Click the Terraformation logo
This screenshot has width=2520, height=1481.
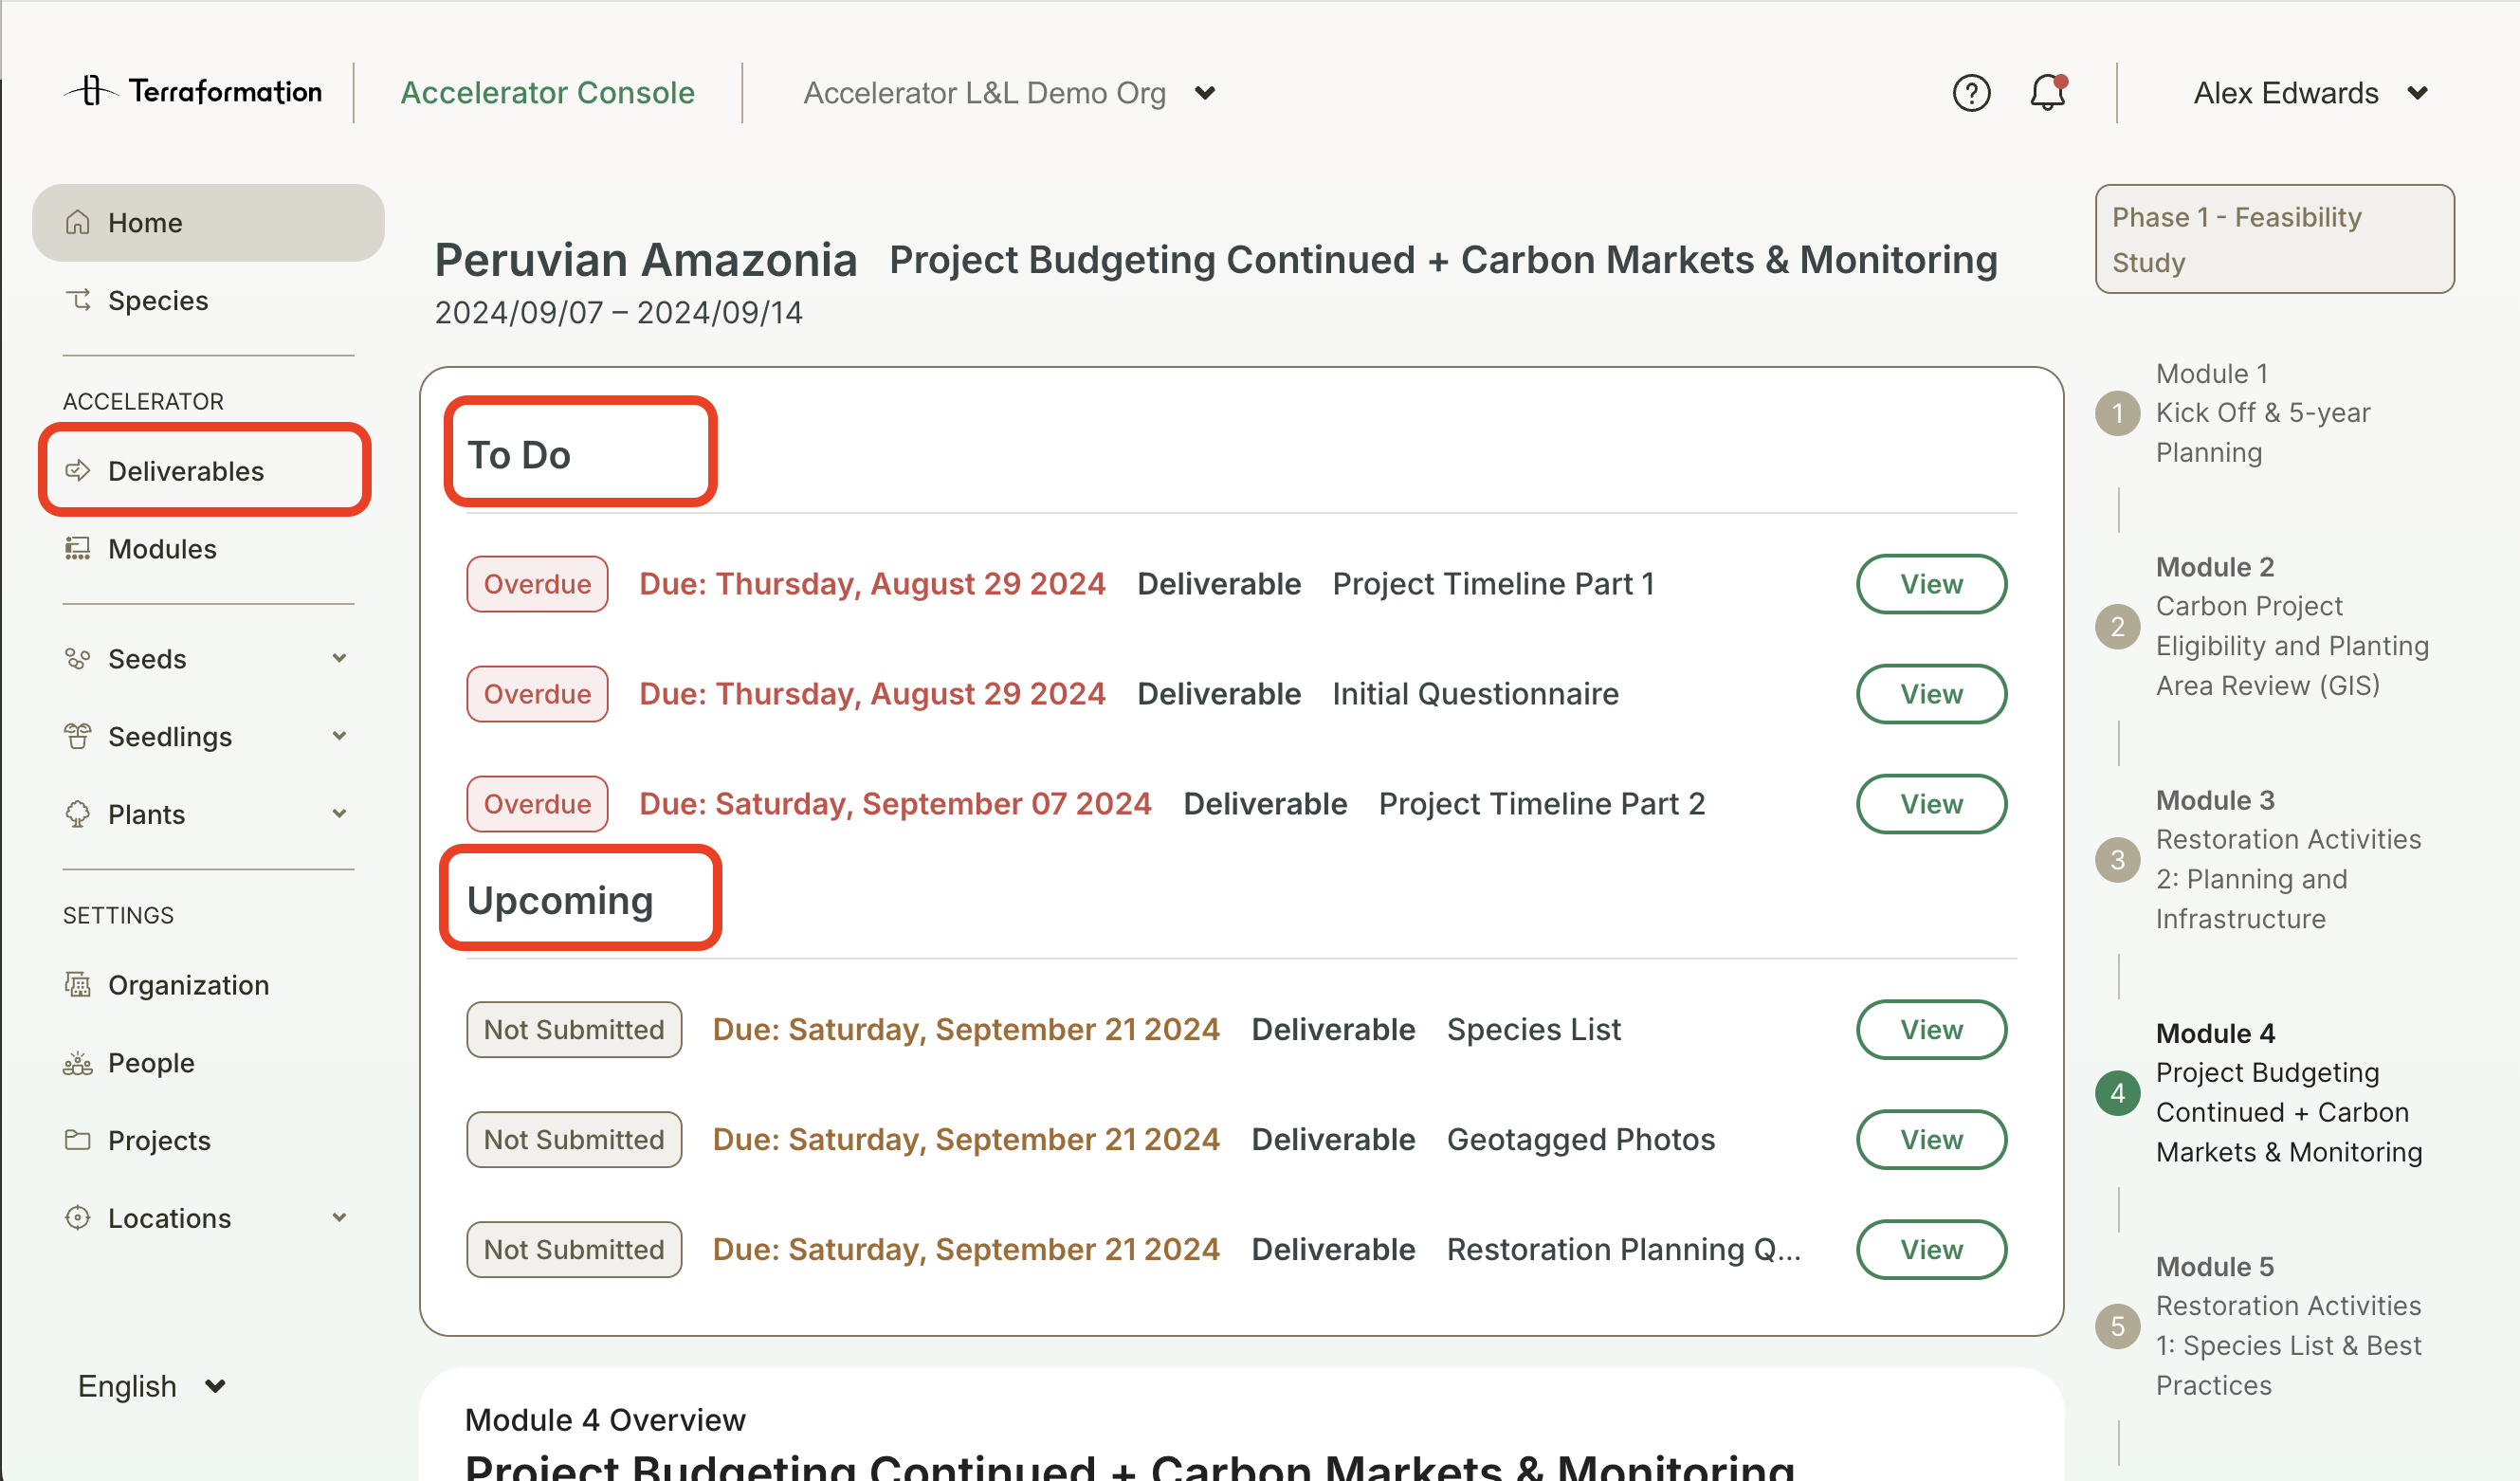click(193, 91)
